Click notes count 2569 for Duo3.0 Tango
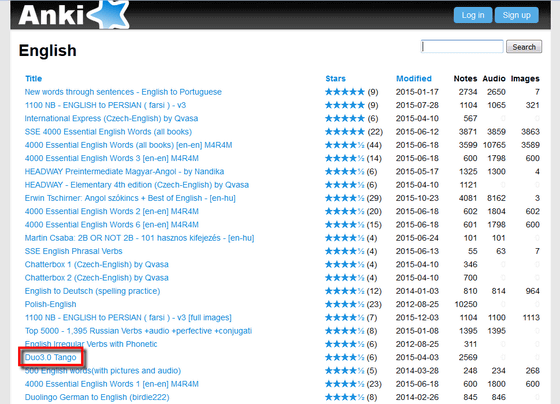The image size is (560, 404). coord(468,357)
